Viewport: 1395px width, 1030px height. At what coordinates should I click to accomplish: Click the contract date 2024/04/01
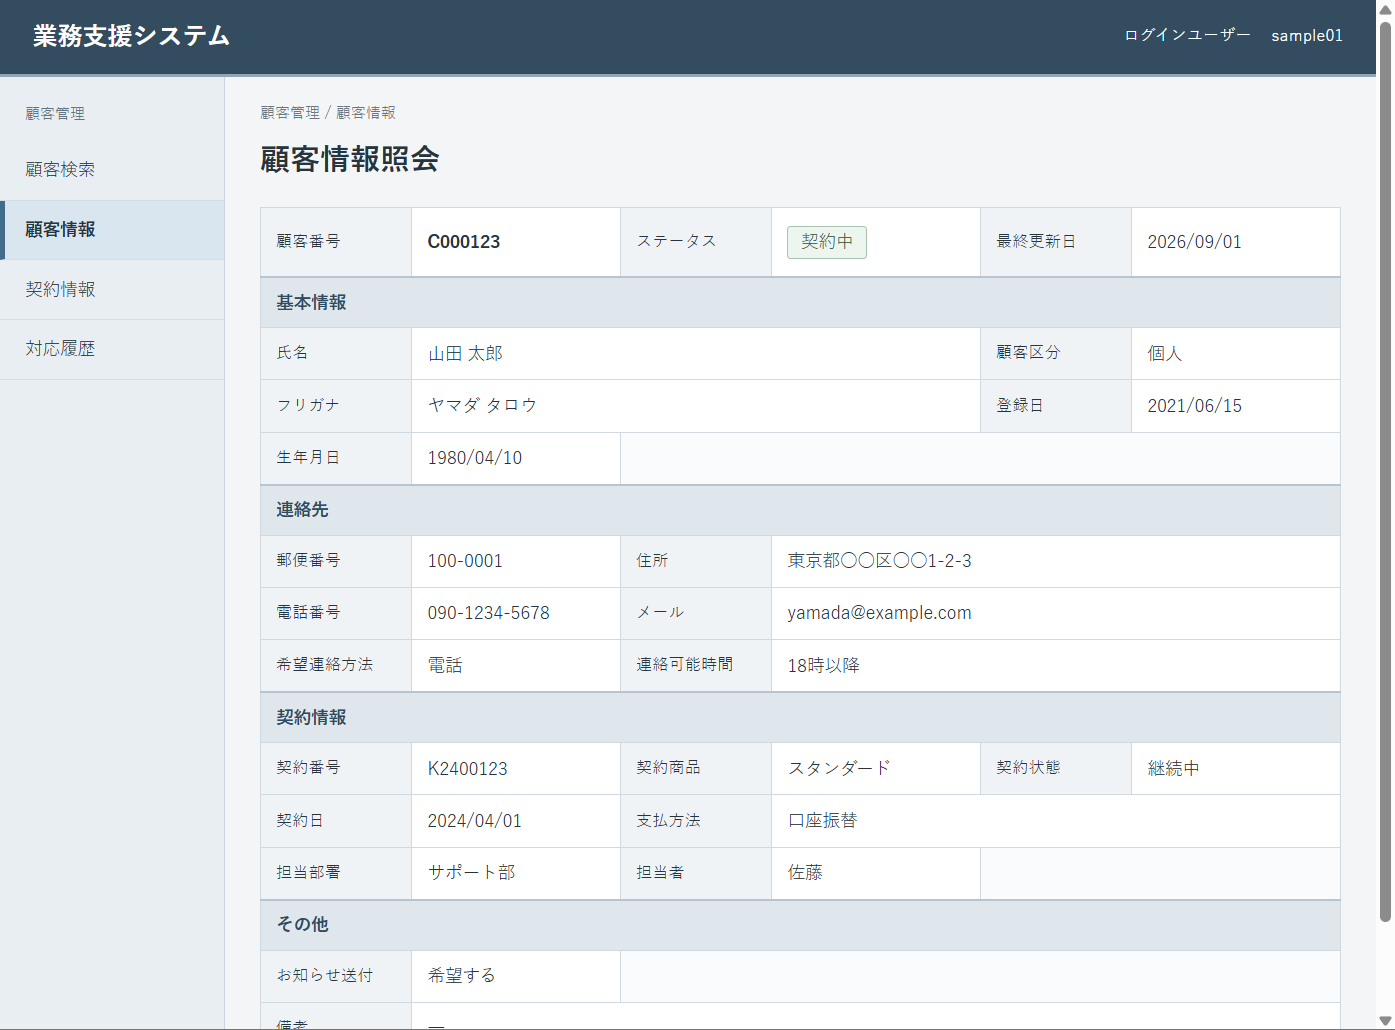pyautogui.click(x=474, y=821)
